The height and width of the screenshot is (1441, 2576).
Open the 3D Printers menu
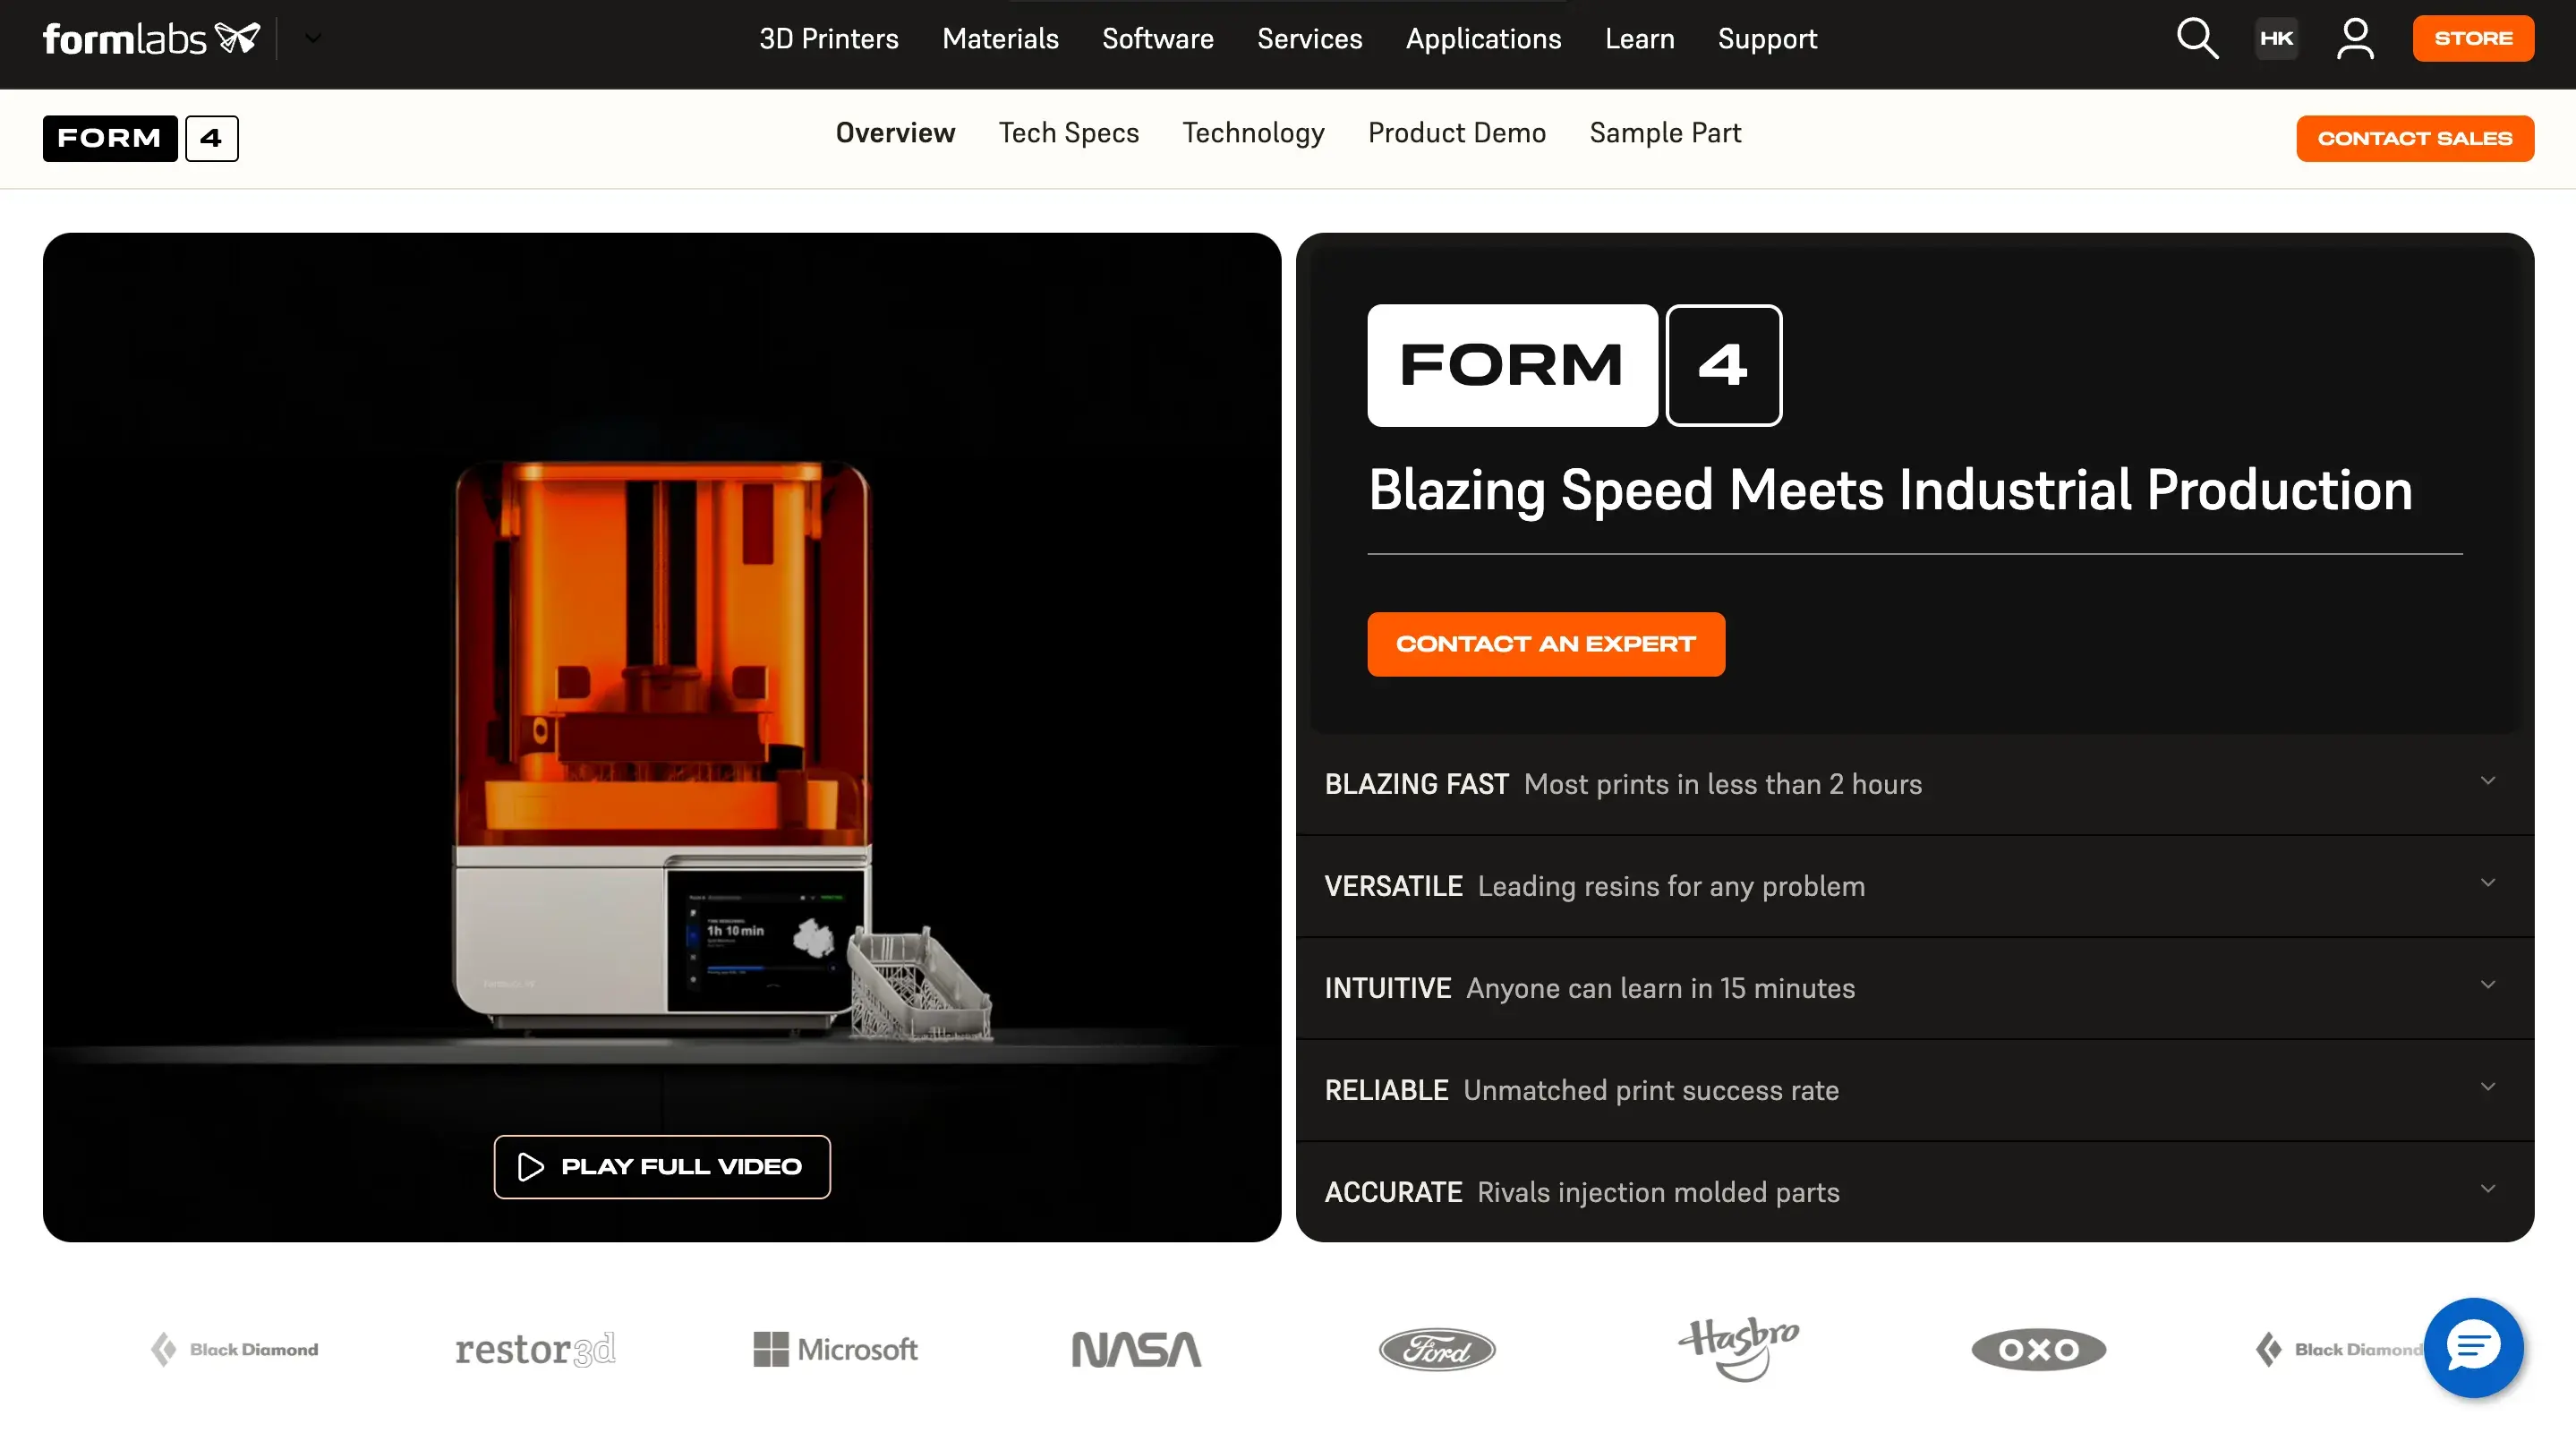tap(828, 39)
